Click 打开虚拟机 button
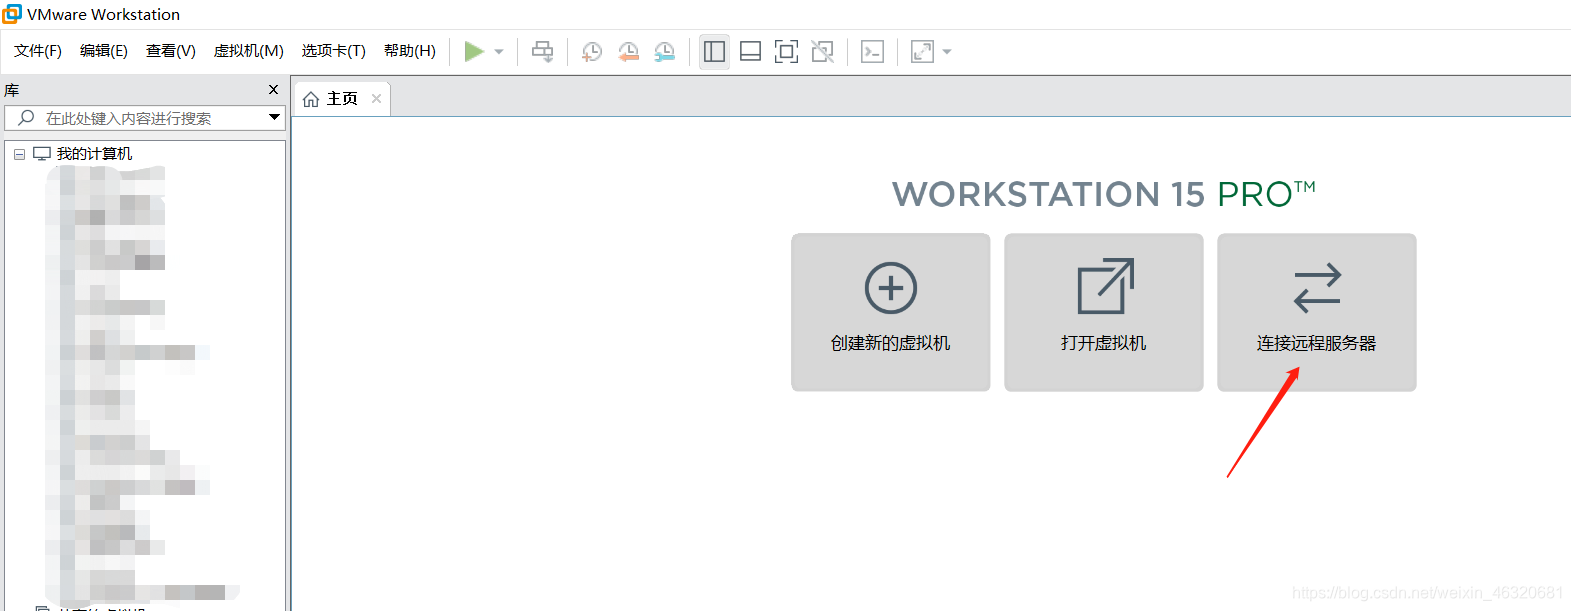1571x611 pixels. pos(1104,312)
